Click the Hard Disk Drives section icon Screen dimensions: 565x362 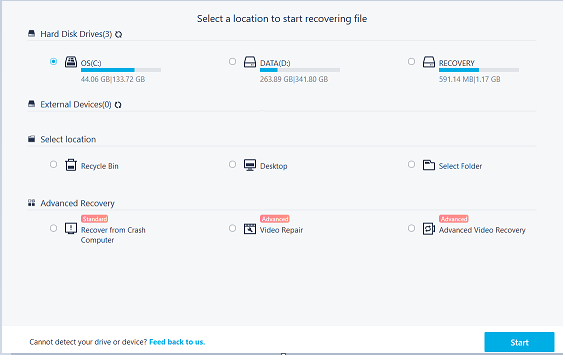[32, 33]
